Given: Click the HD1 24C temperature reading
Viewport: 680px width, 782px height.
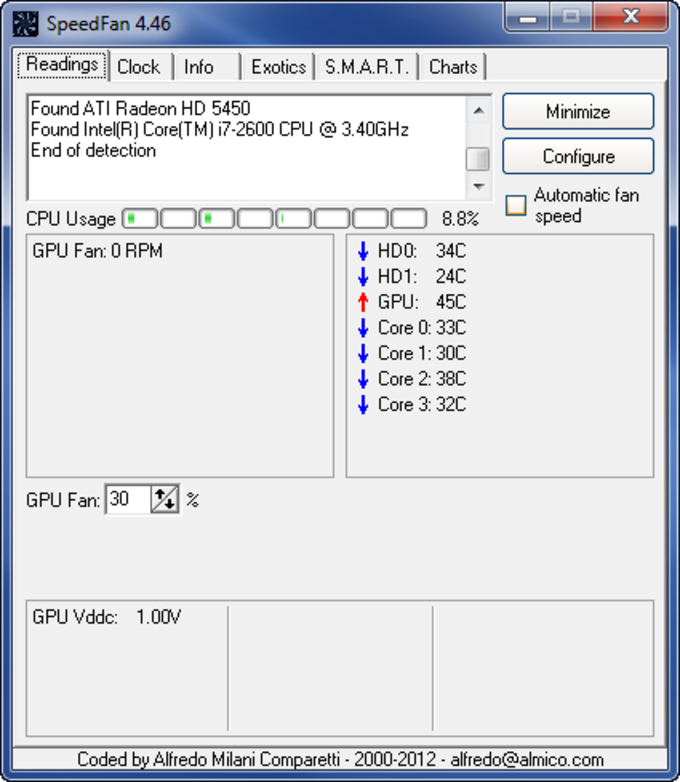Looking at the screenshot, I should click(x=422, y=276).
